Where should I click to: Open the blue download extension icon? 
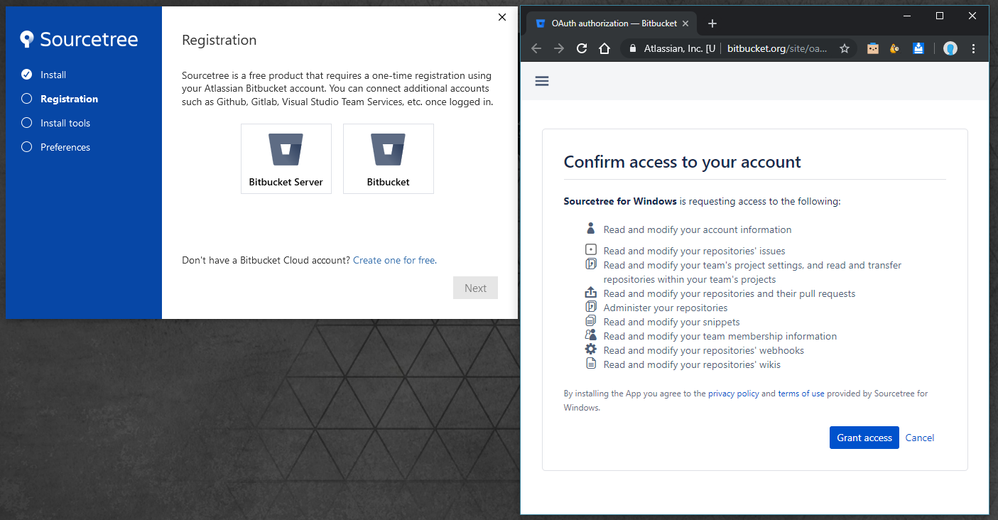[x=918, y=48]
